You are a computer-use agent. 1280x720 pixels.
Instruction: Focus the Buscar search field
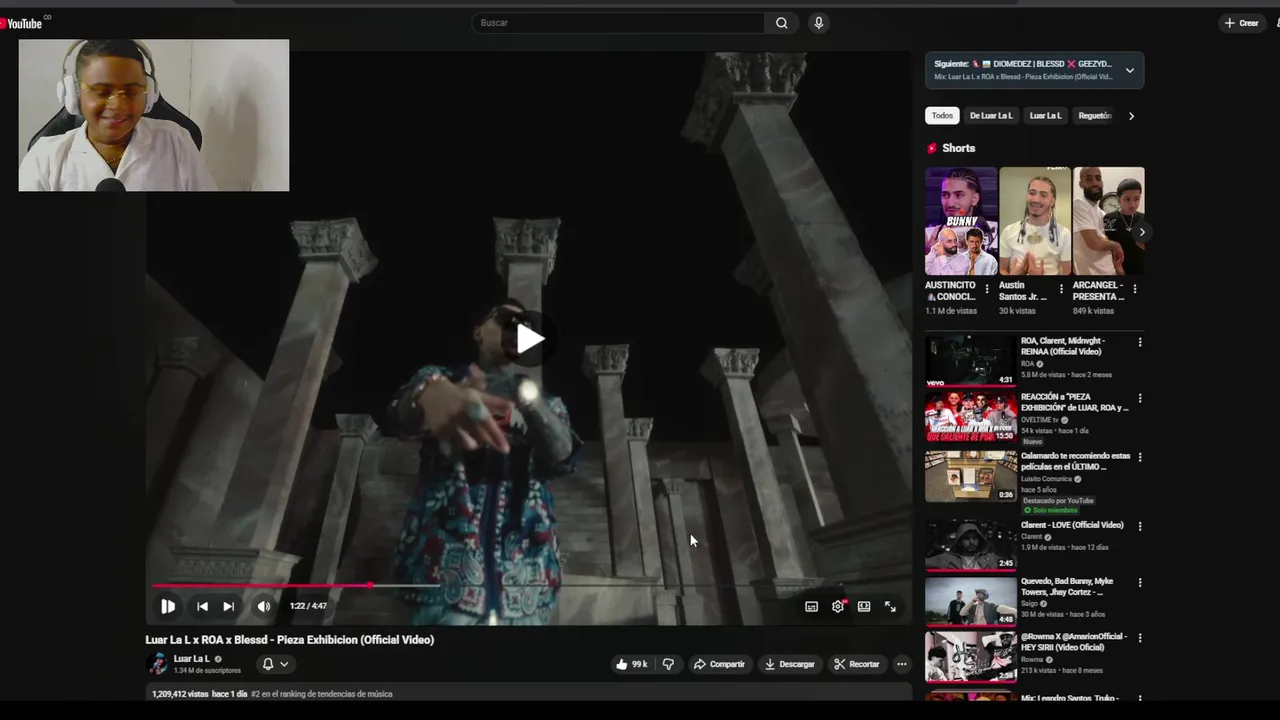click(618, 23)
